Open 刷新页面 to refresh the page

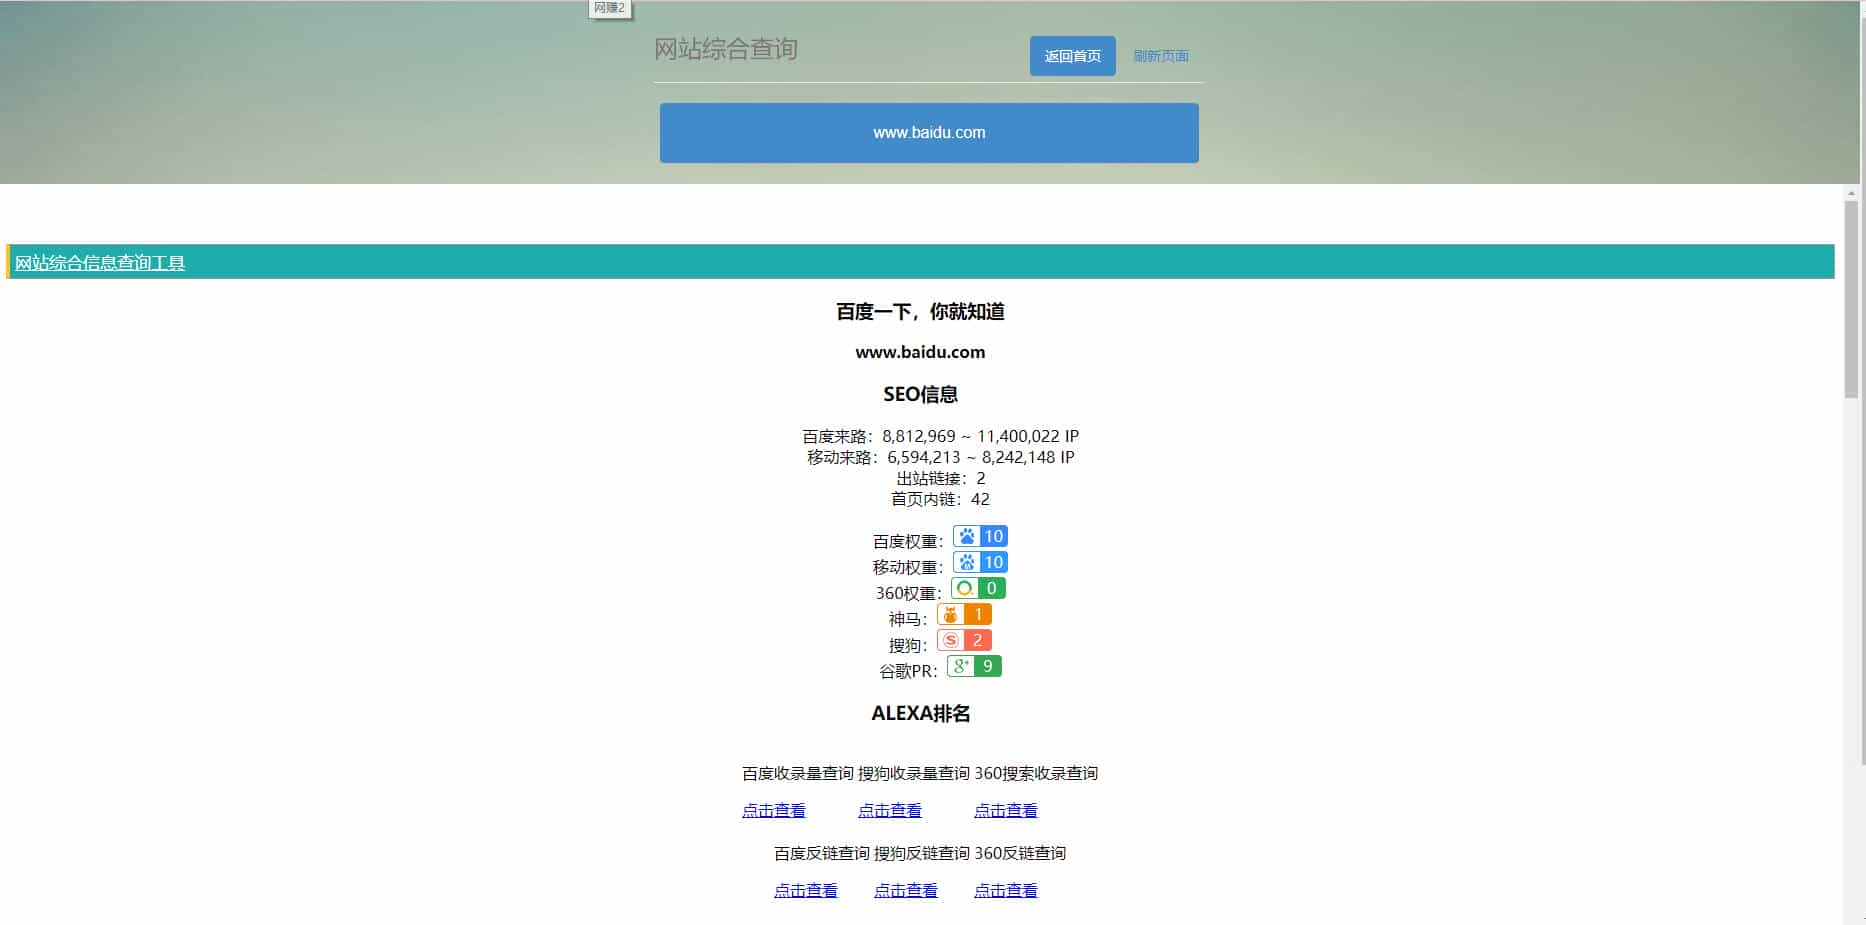(1161, 56)
